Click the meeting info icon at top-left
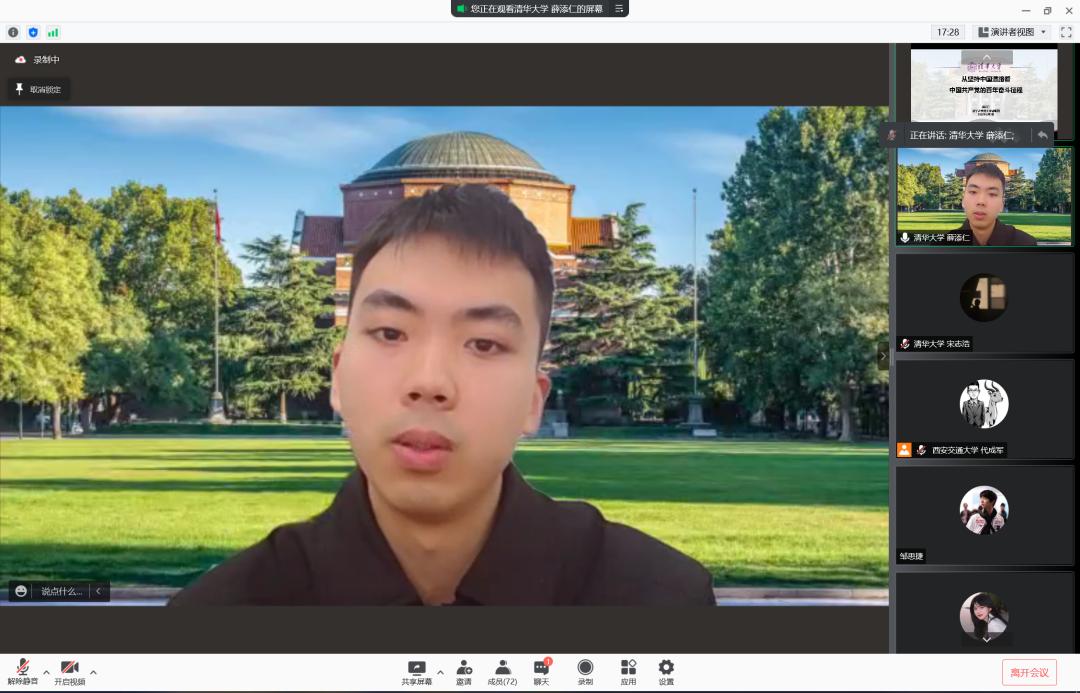This screenshot has width=1080, height=693. pos(13,32)
